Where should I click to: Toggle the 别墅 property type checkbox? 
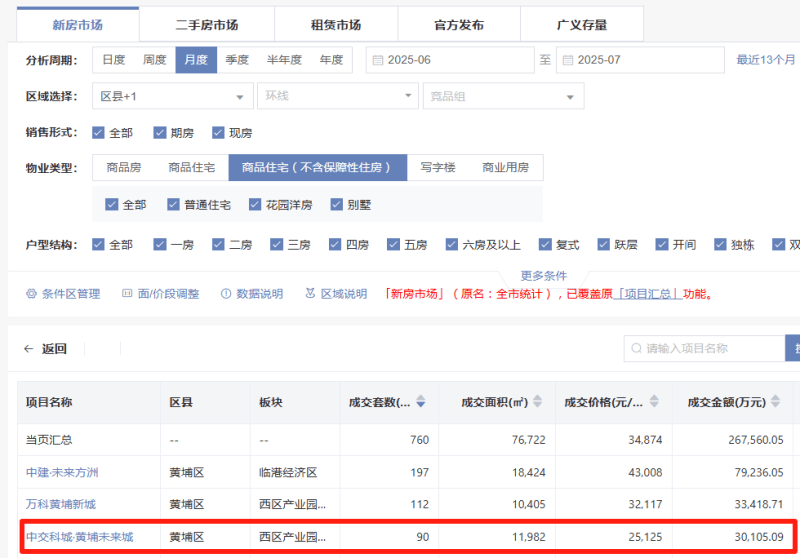click(x=337, y=204)
